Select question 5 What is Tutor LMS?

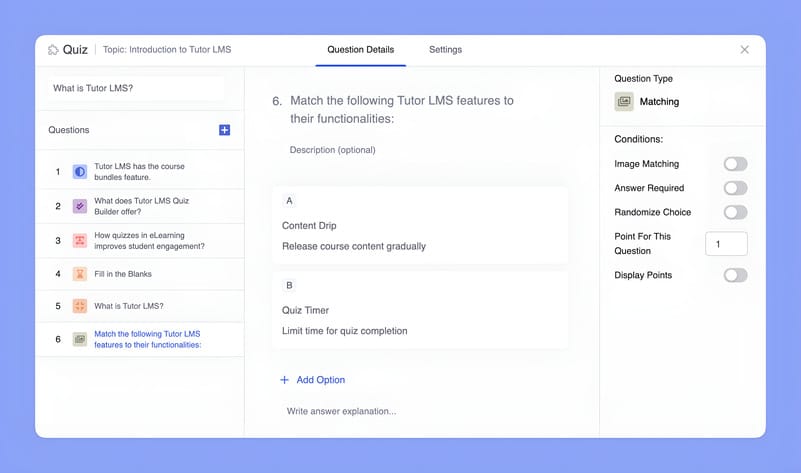pos(140,306)
